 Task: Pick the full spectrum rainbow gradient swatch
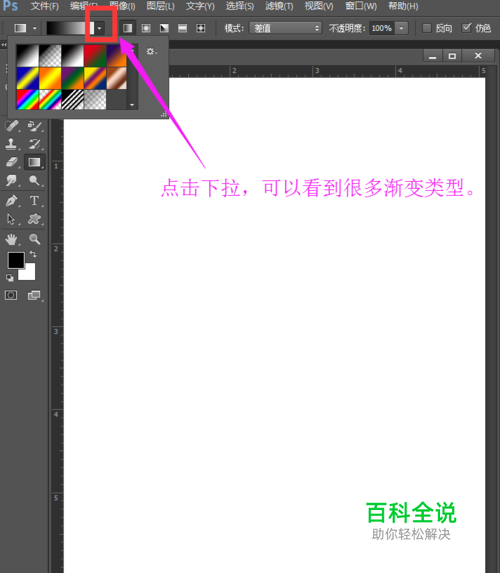pyautogui.click(x=27, y=99)
